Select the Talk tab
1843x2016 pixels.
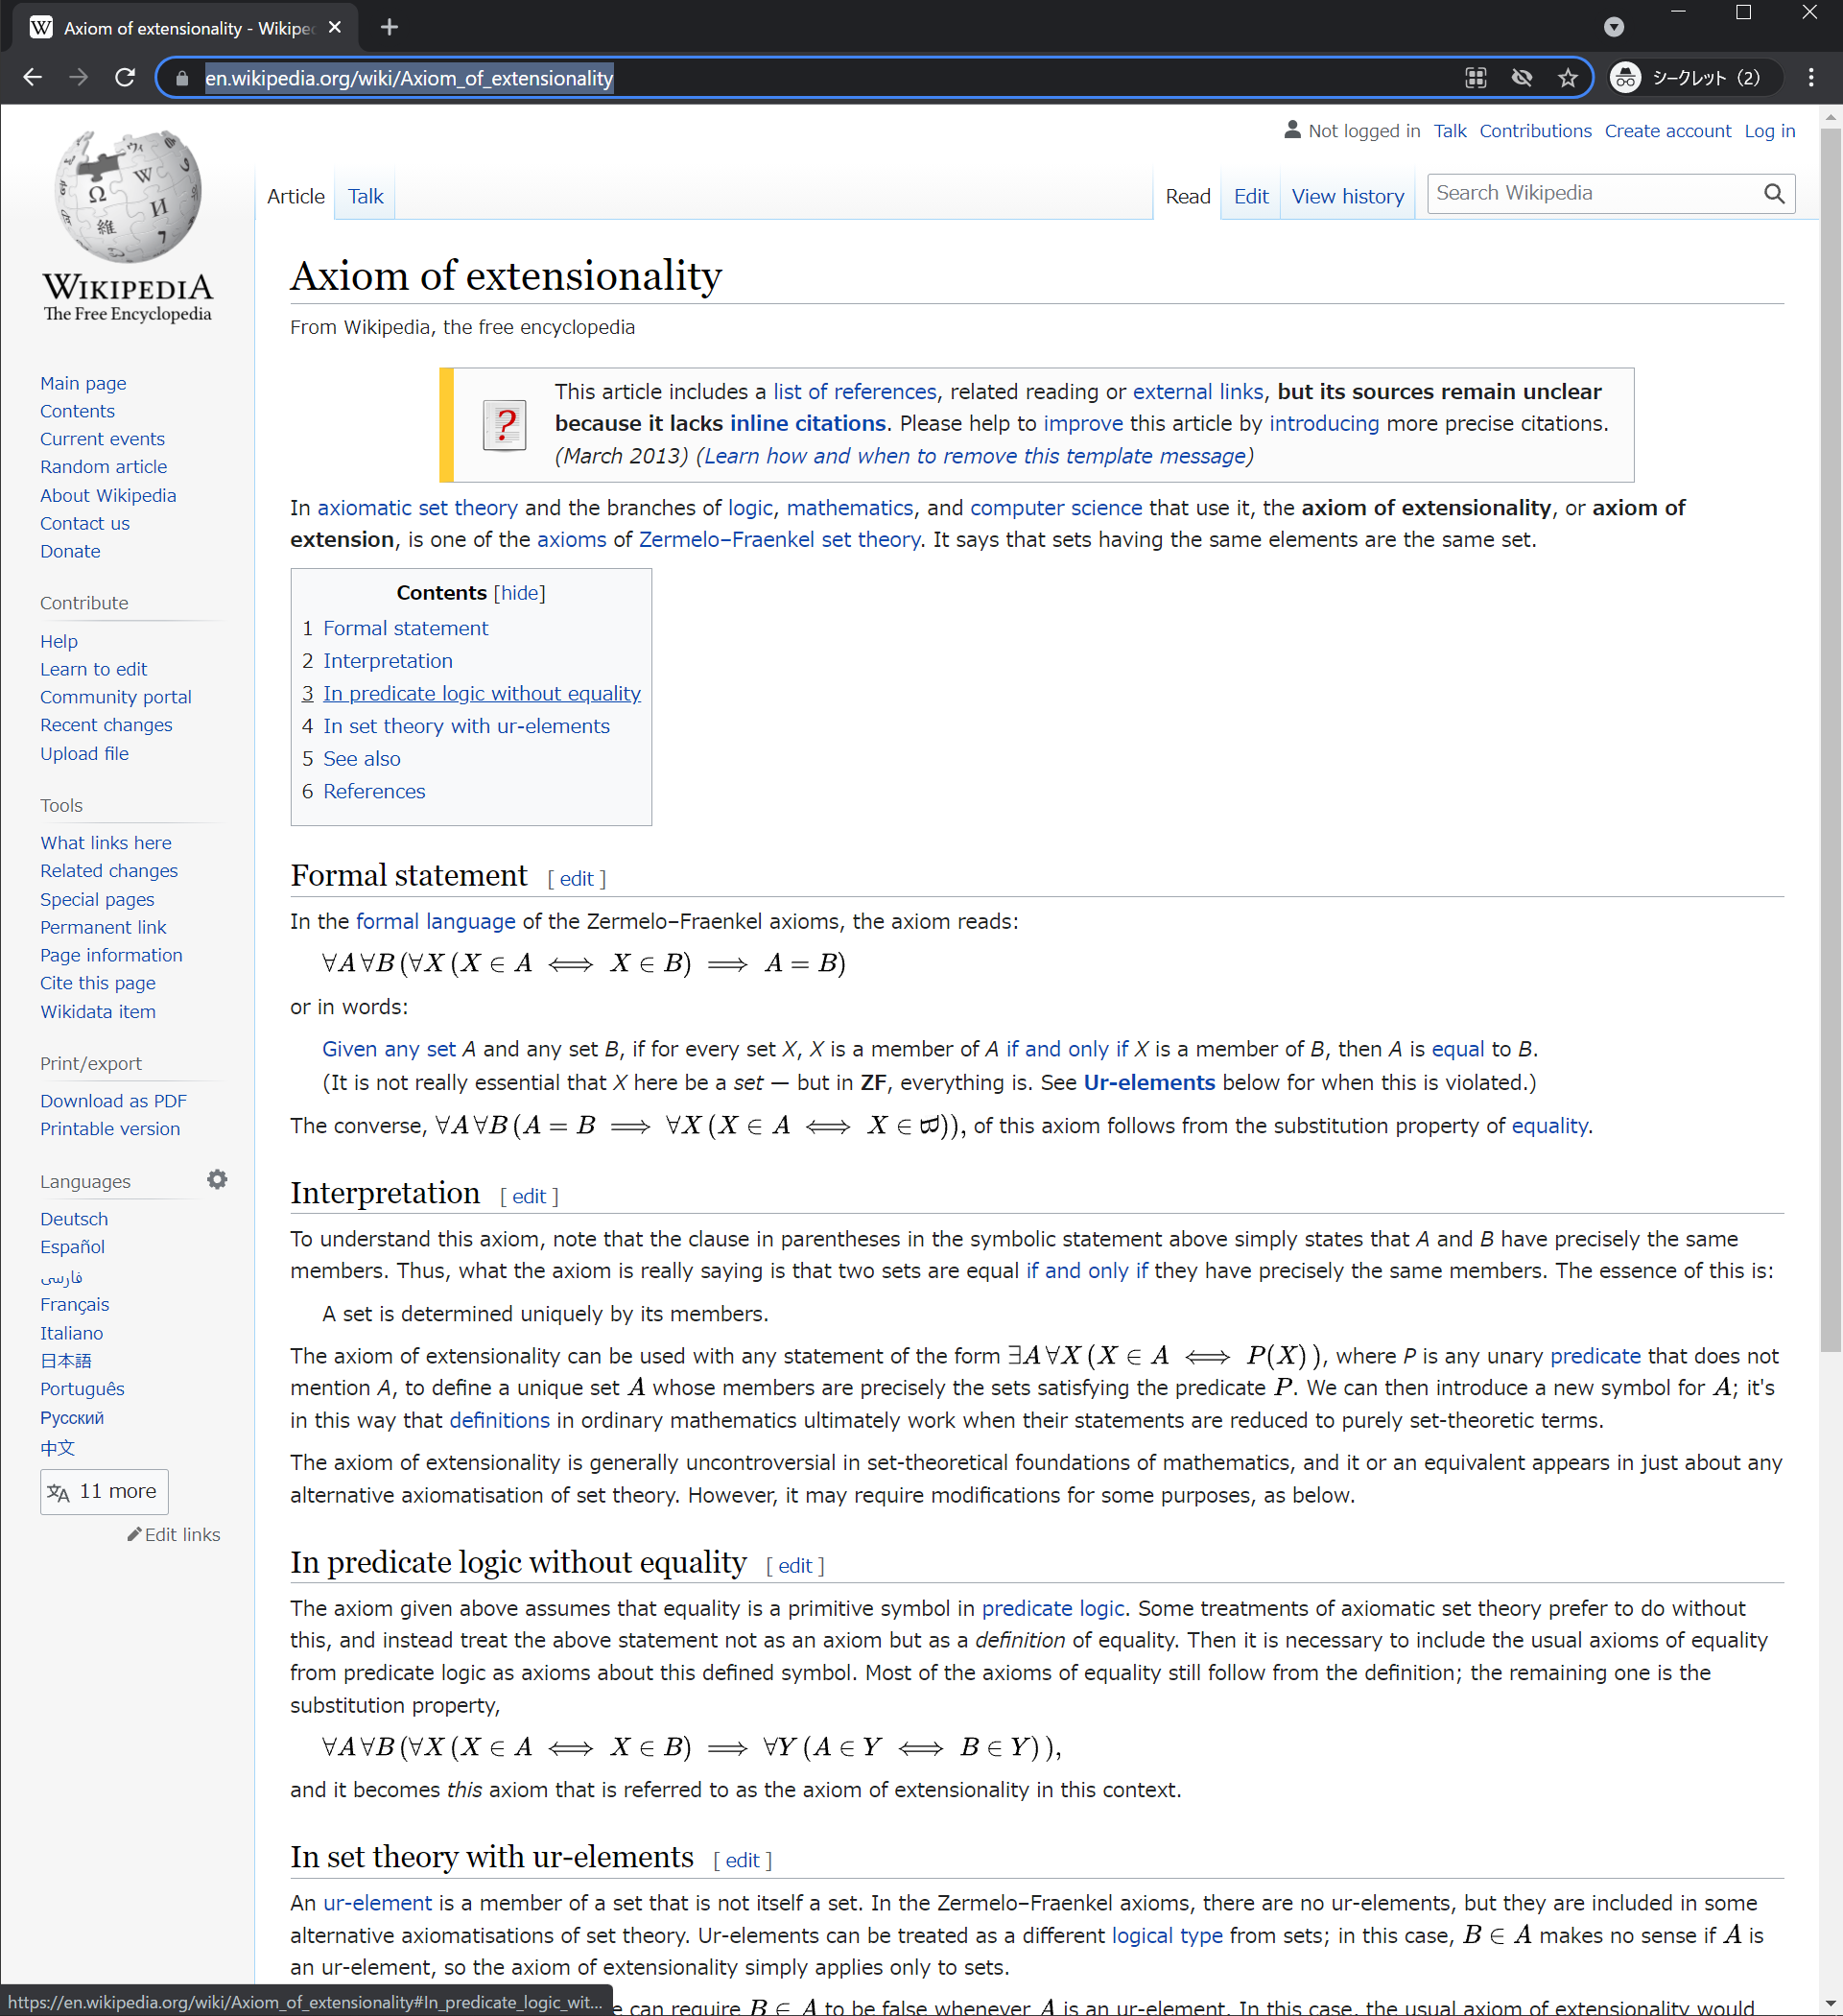coord(364,197)
